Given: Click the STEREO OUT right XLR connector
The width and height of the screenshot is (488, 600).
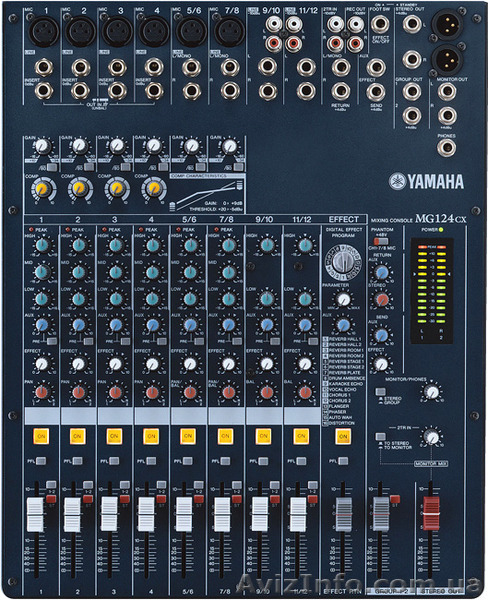Looking at the screenshot, I should click(447, 60).
